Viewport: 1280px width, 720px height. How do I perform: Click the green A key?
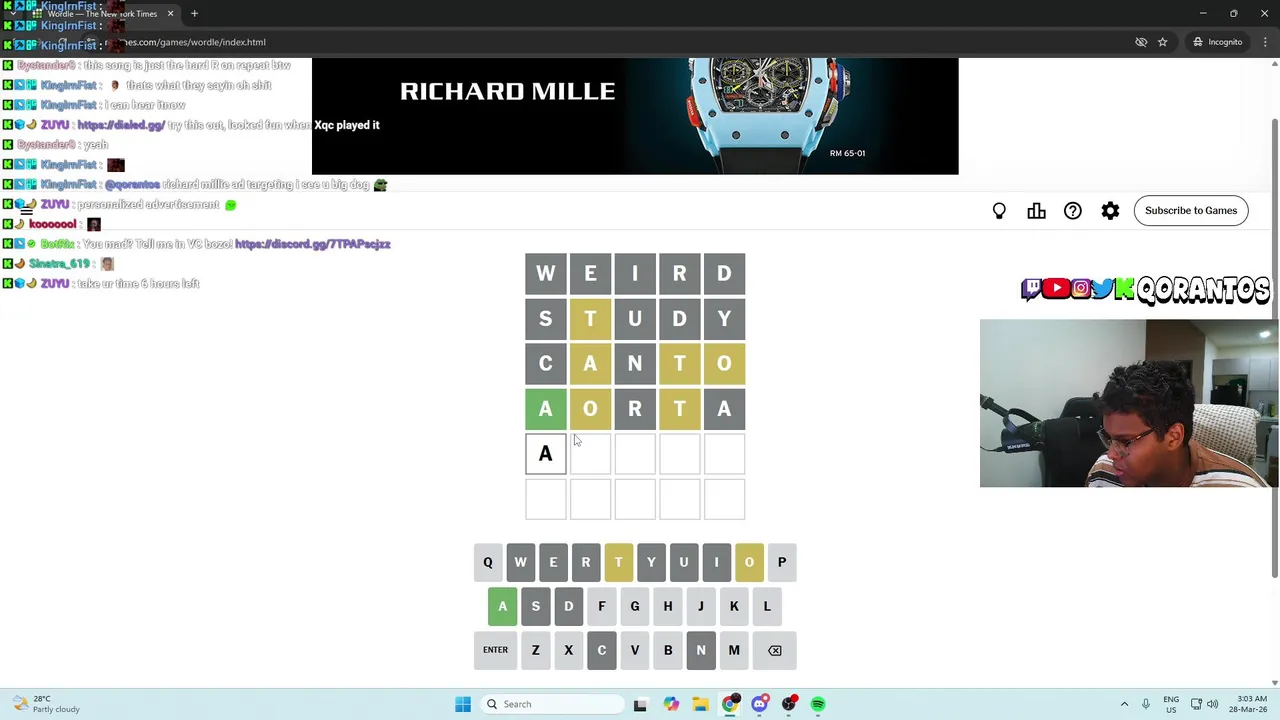(502, 606)
